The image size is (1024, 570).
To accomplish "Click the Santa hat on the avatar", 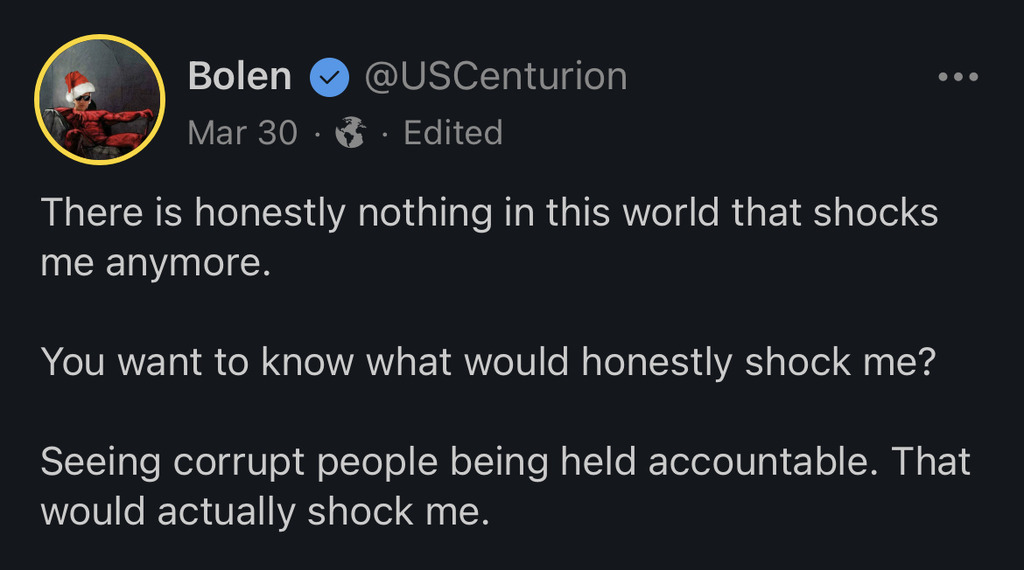I will pos(78,86).
